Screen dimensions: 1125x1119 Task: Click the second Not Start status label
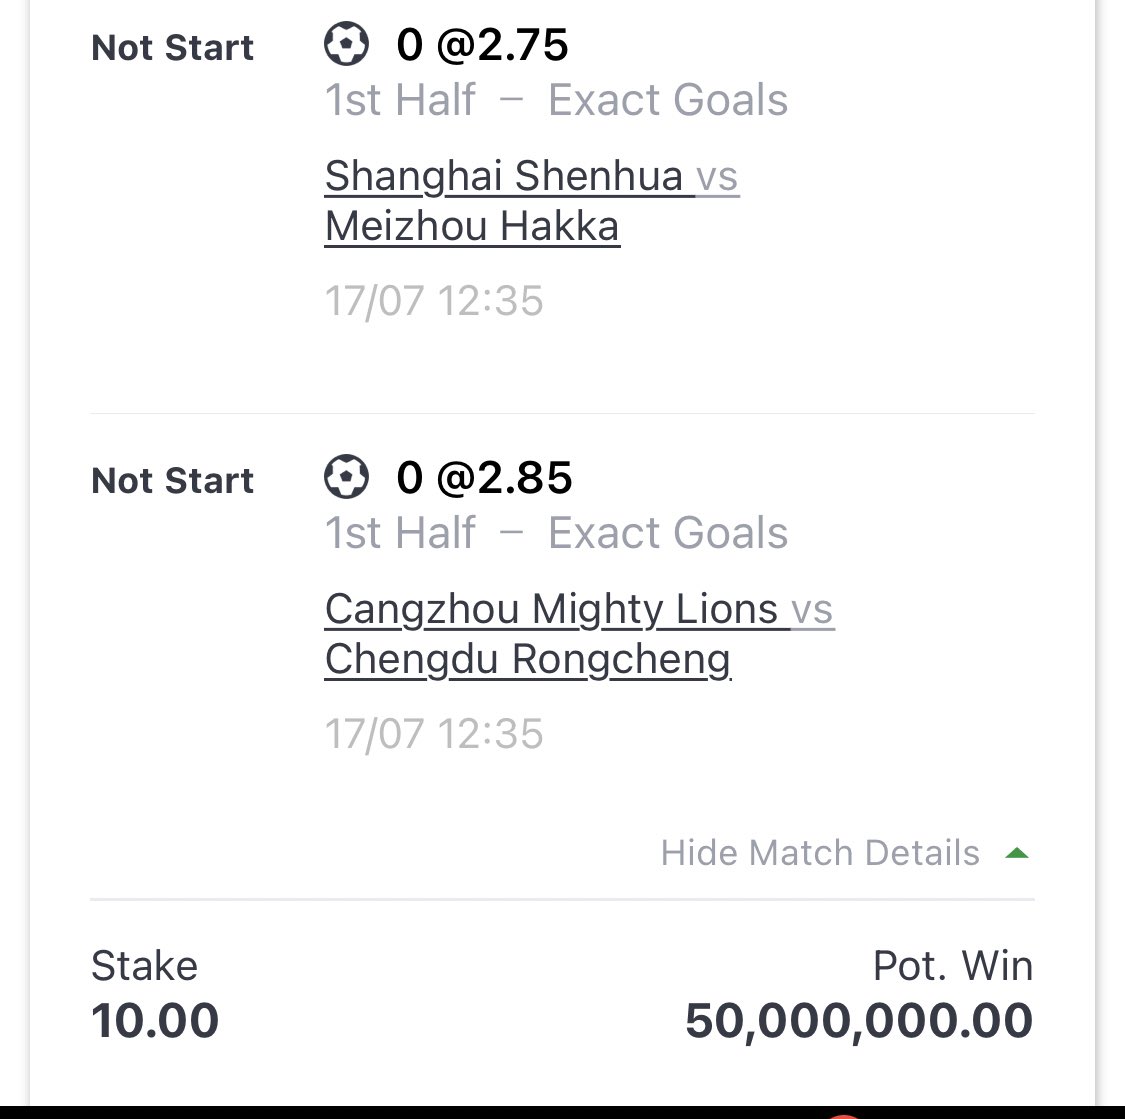click(x=172, y=481)
